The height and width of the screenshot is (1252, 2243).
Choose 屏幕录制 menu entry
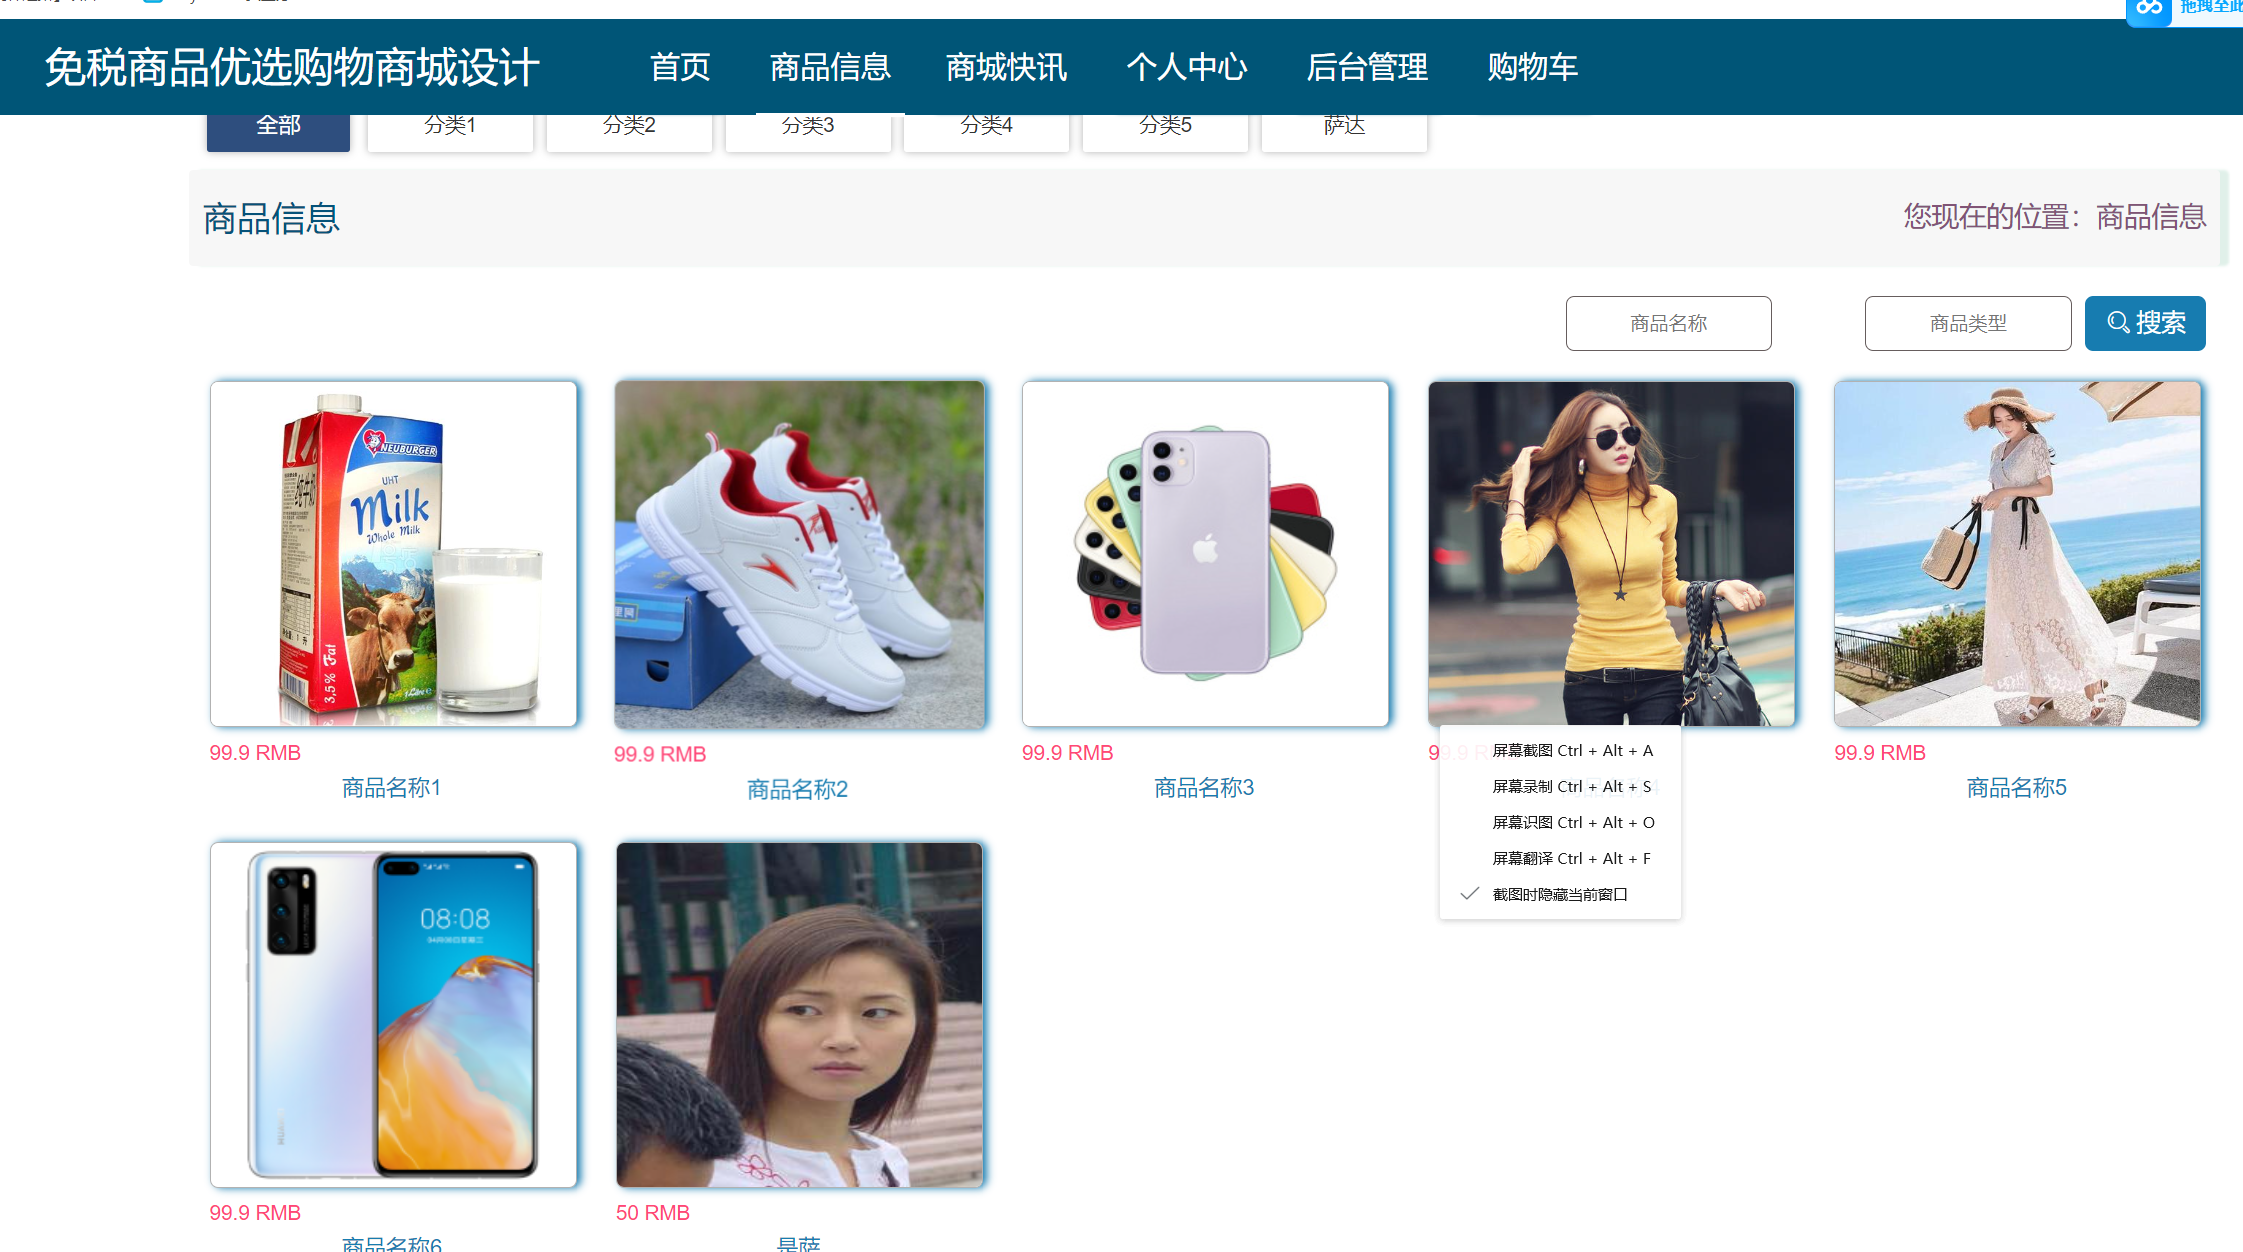pos(1571,786)
